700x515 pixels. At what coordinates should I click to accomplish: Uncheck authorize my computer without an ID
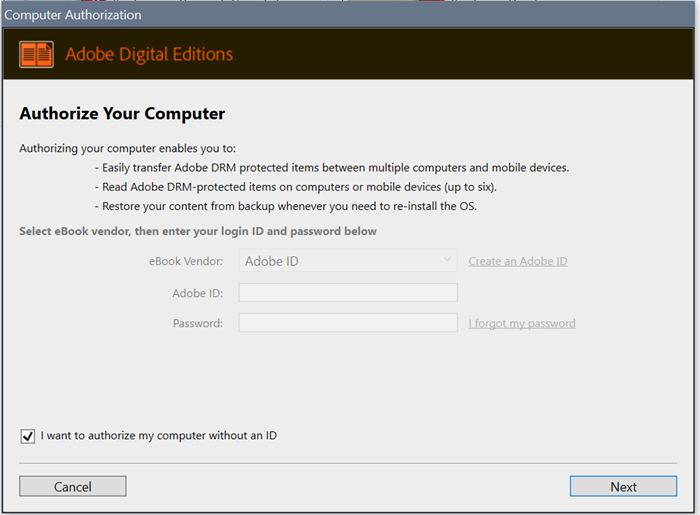28,436
